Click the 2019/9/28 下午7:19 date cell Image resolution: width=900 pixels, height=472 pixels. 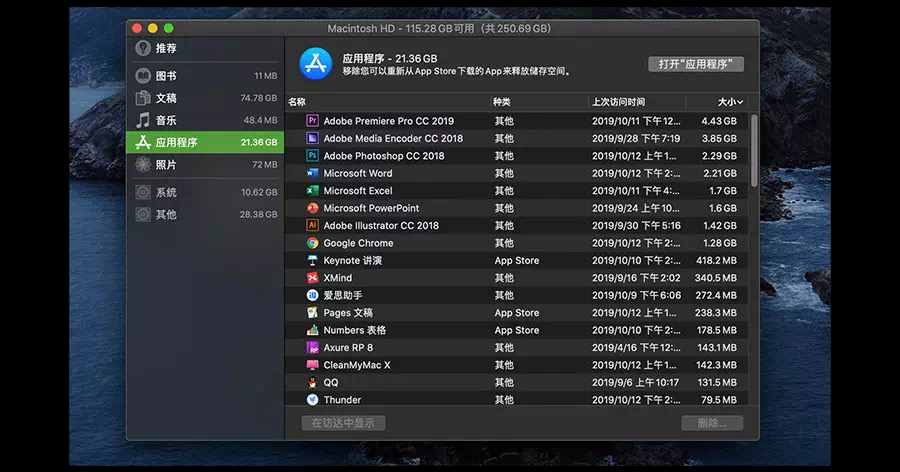[x=636, y=138]
